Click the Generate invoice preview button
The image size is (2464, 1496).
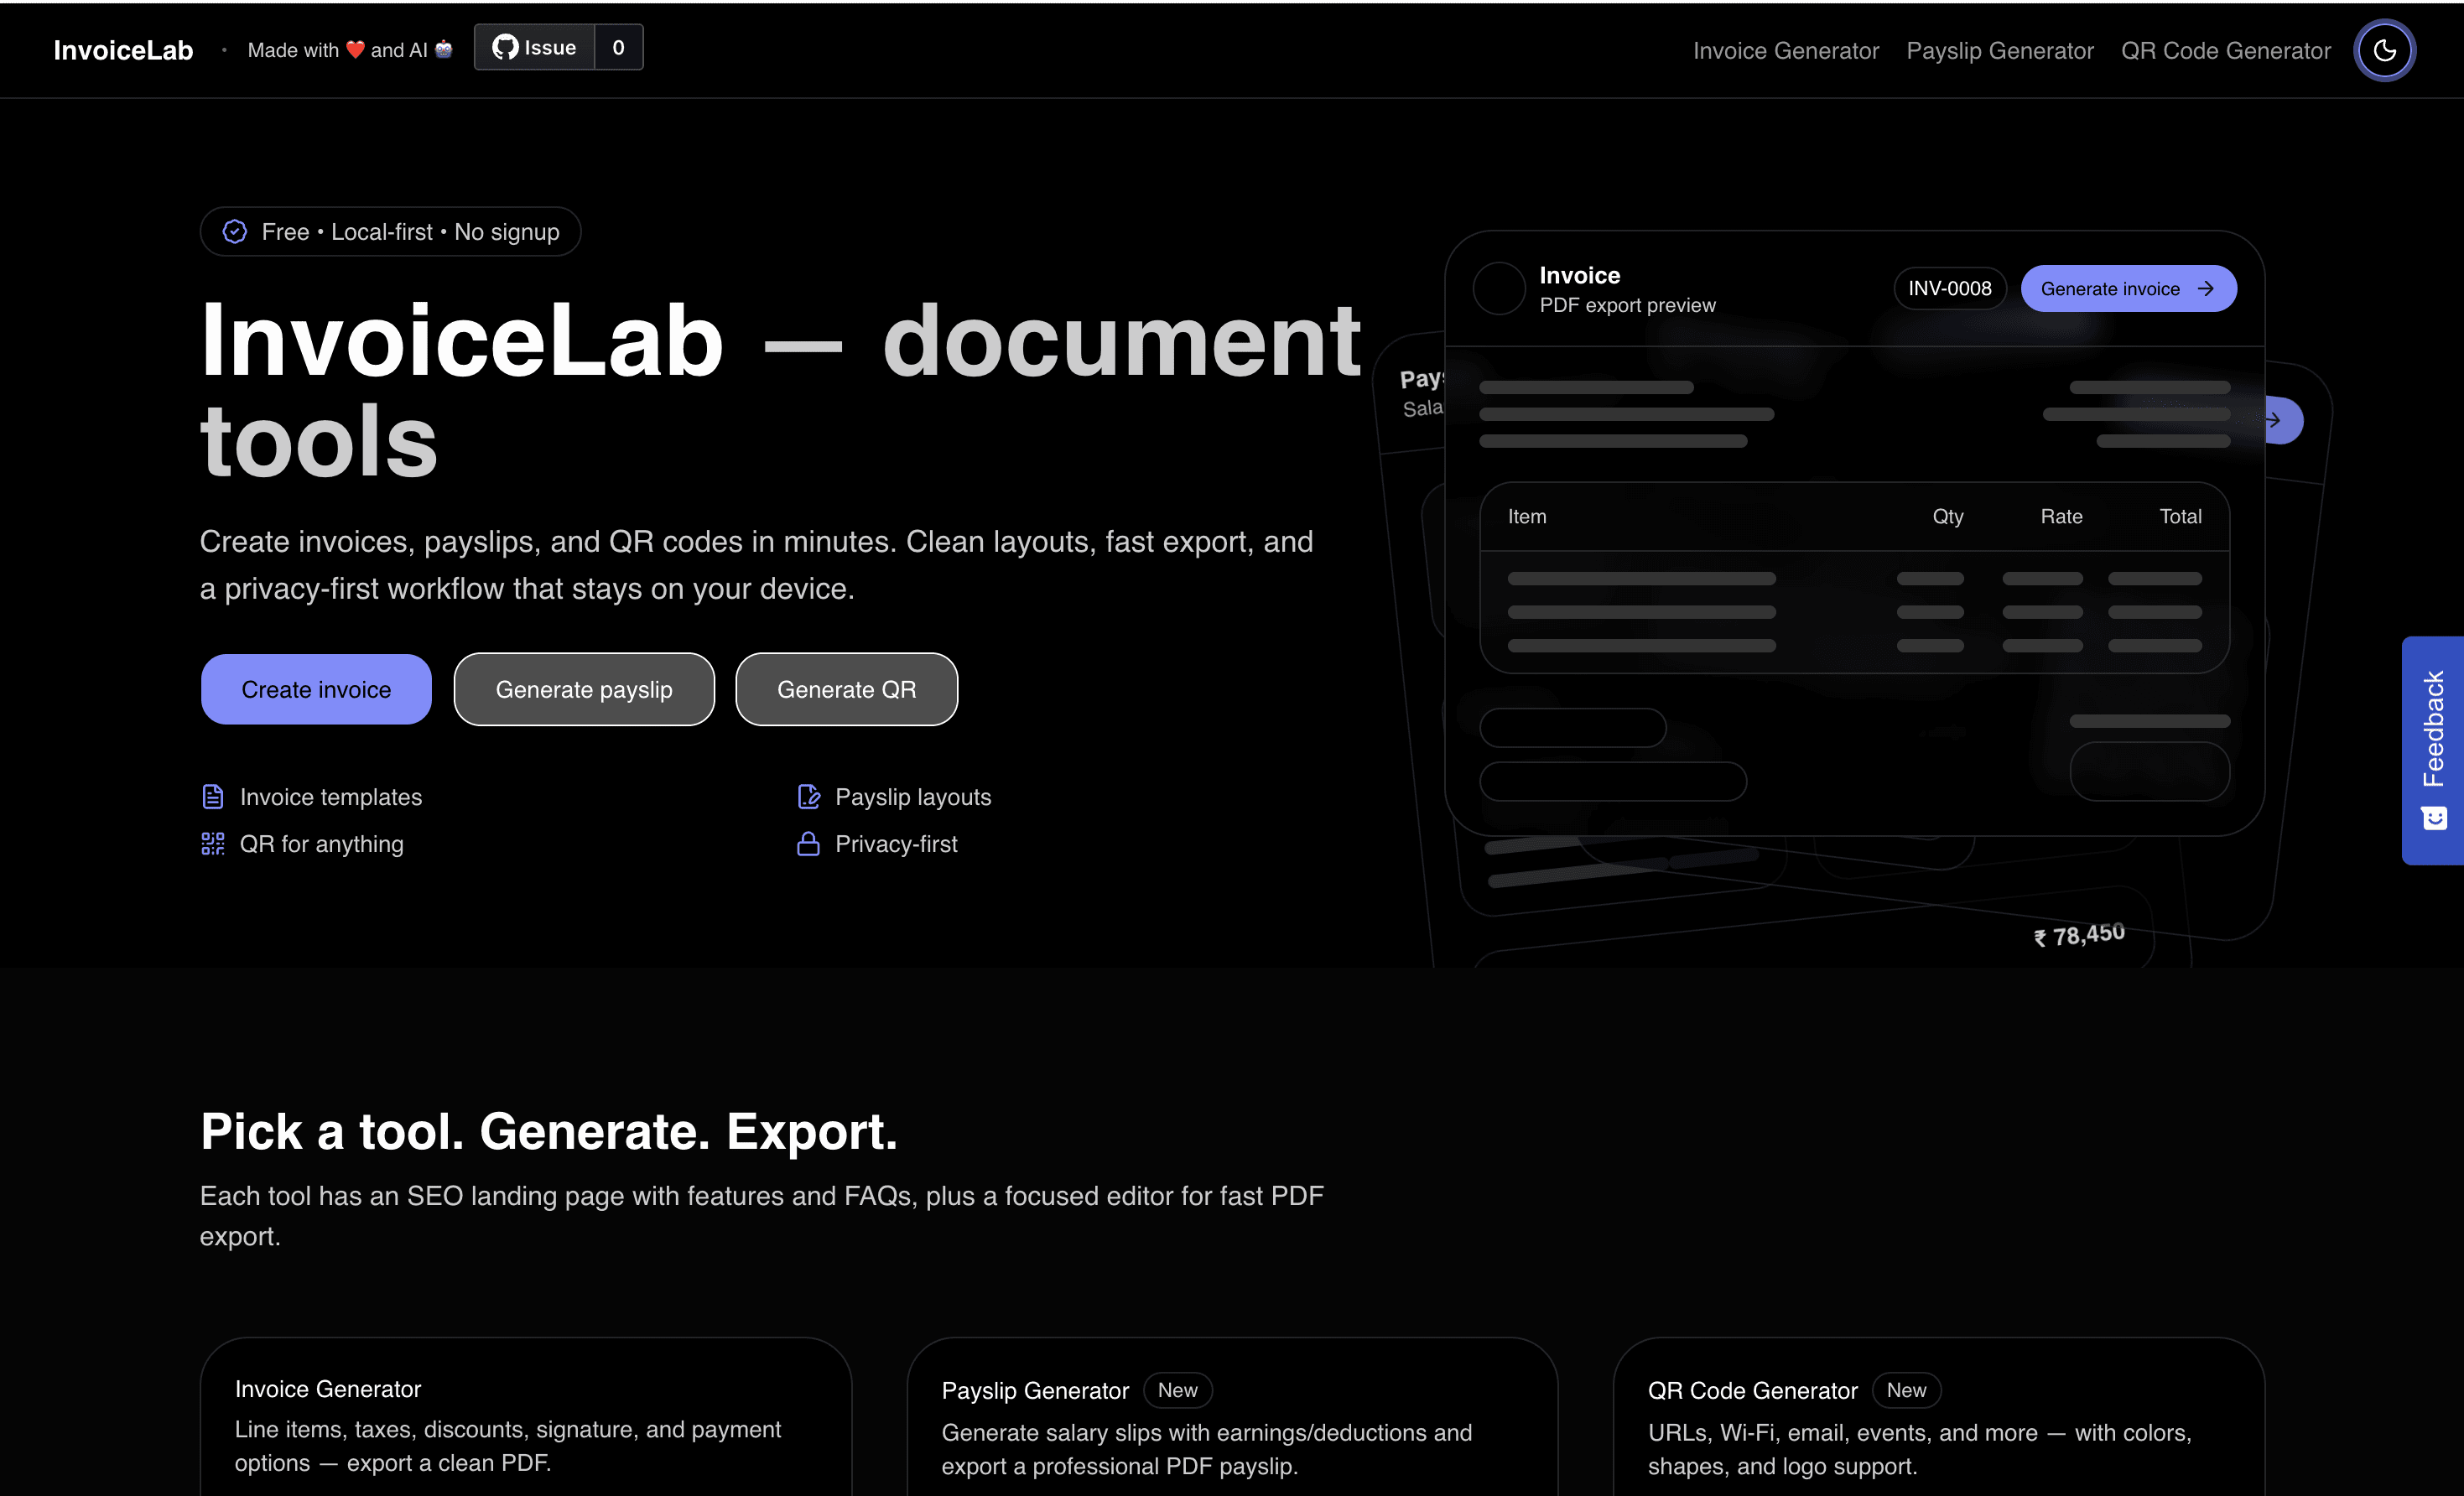point(2128,288)
